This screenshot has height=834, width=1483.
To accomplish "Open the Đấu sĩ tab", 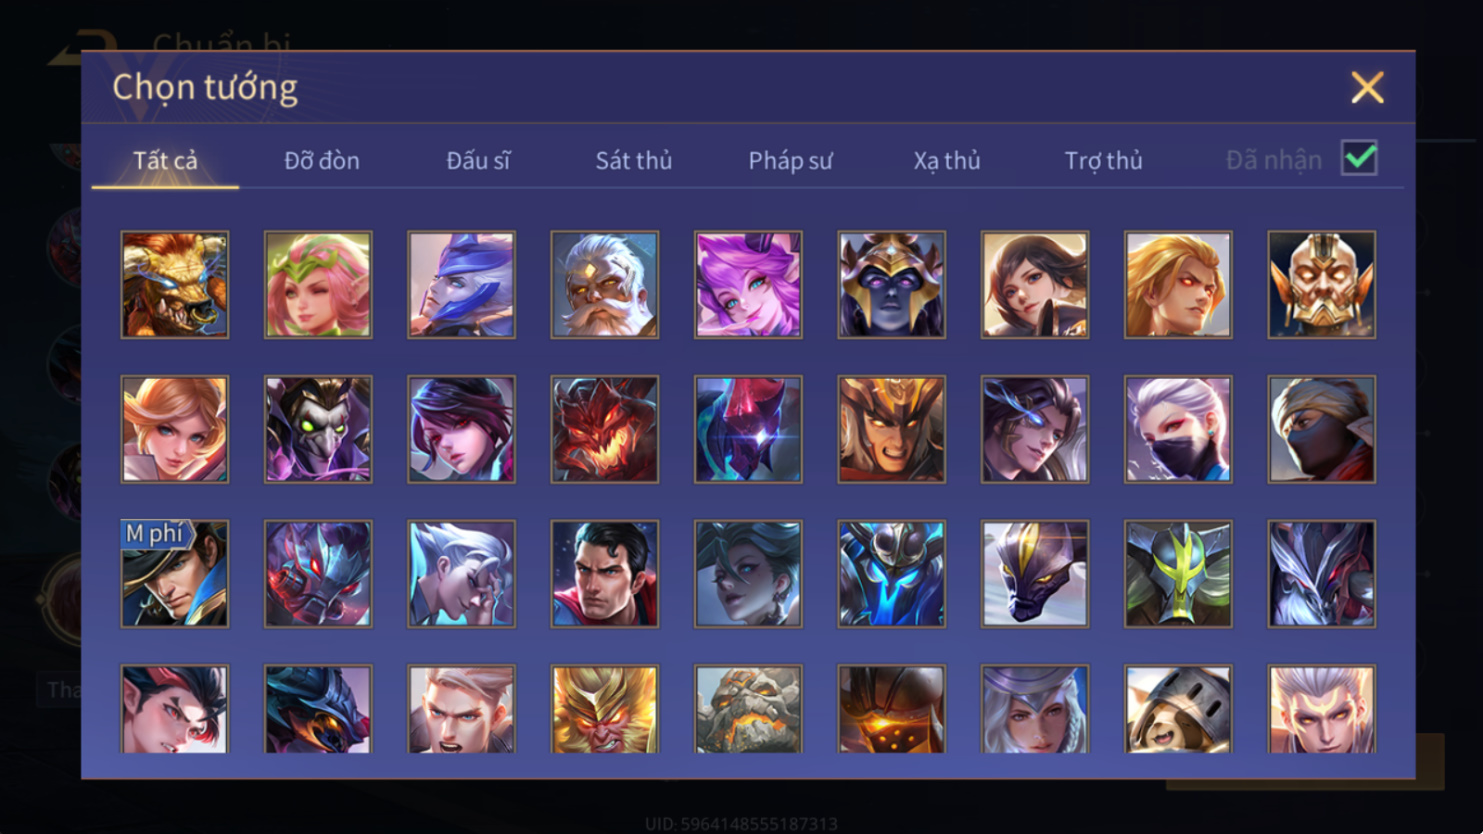I will [x=478, y=160].
